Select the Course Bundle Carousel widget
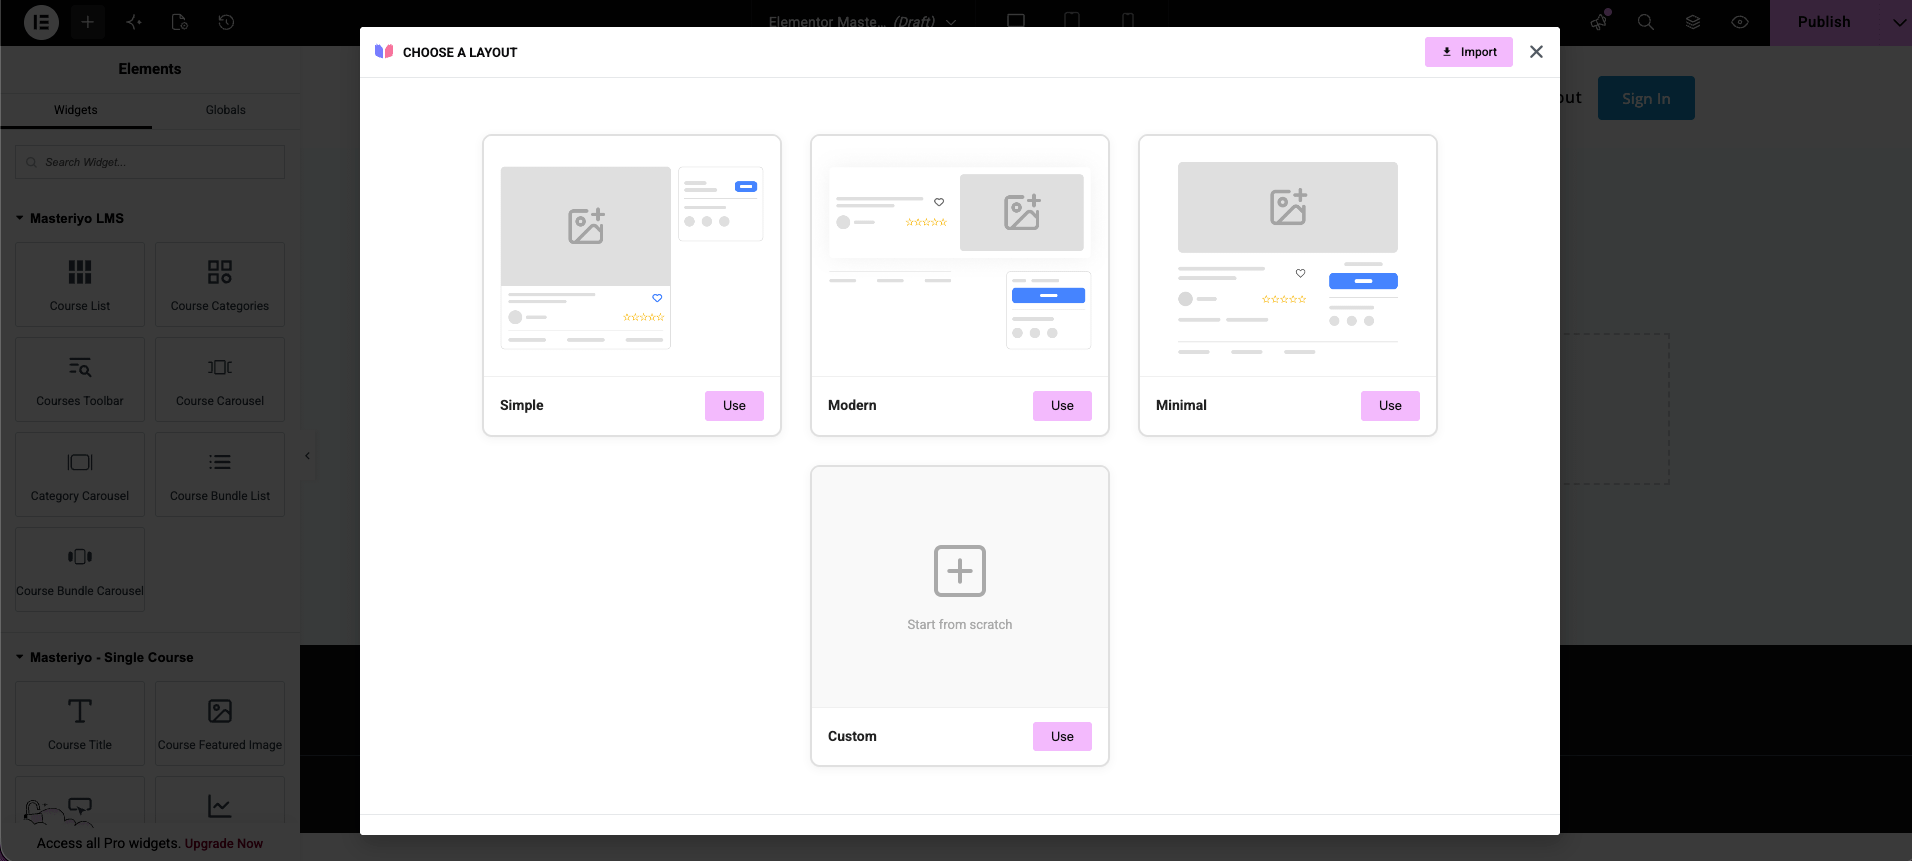The width and height of the screenshot is (1912, 861). [80, 569]
